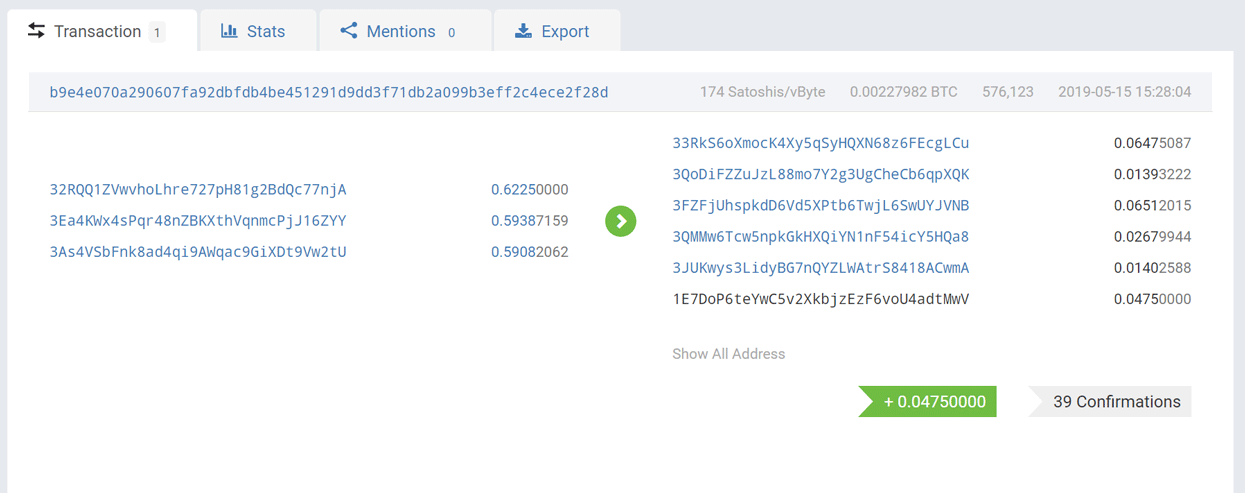This screenshot has width=1245, height=493.
Task: Open input address 3Ea4KWx4sPqr48nZBKXthVqnmcPjJ16ZYY
Action: (198, 221)
